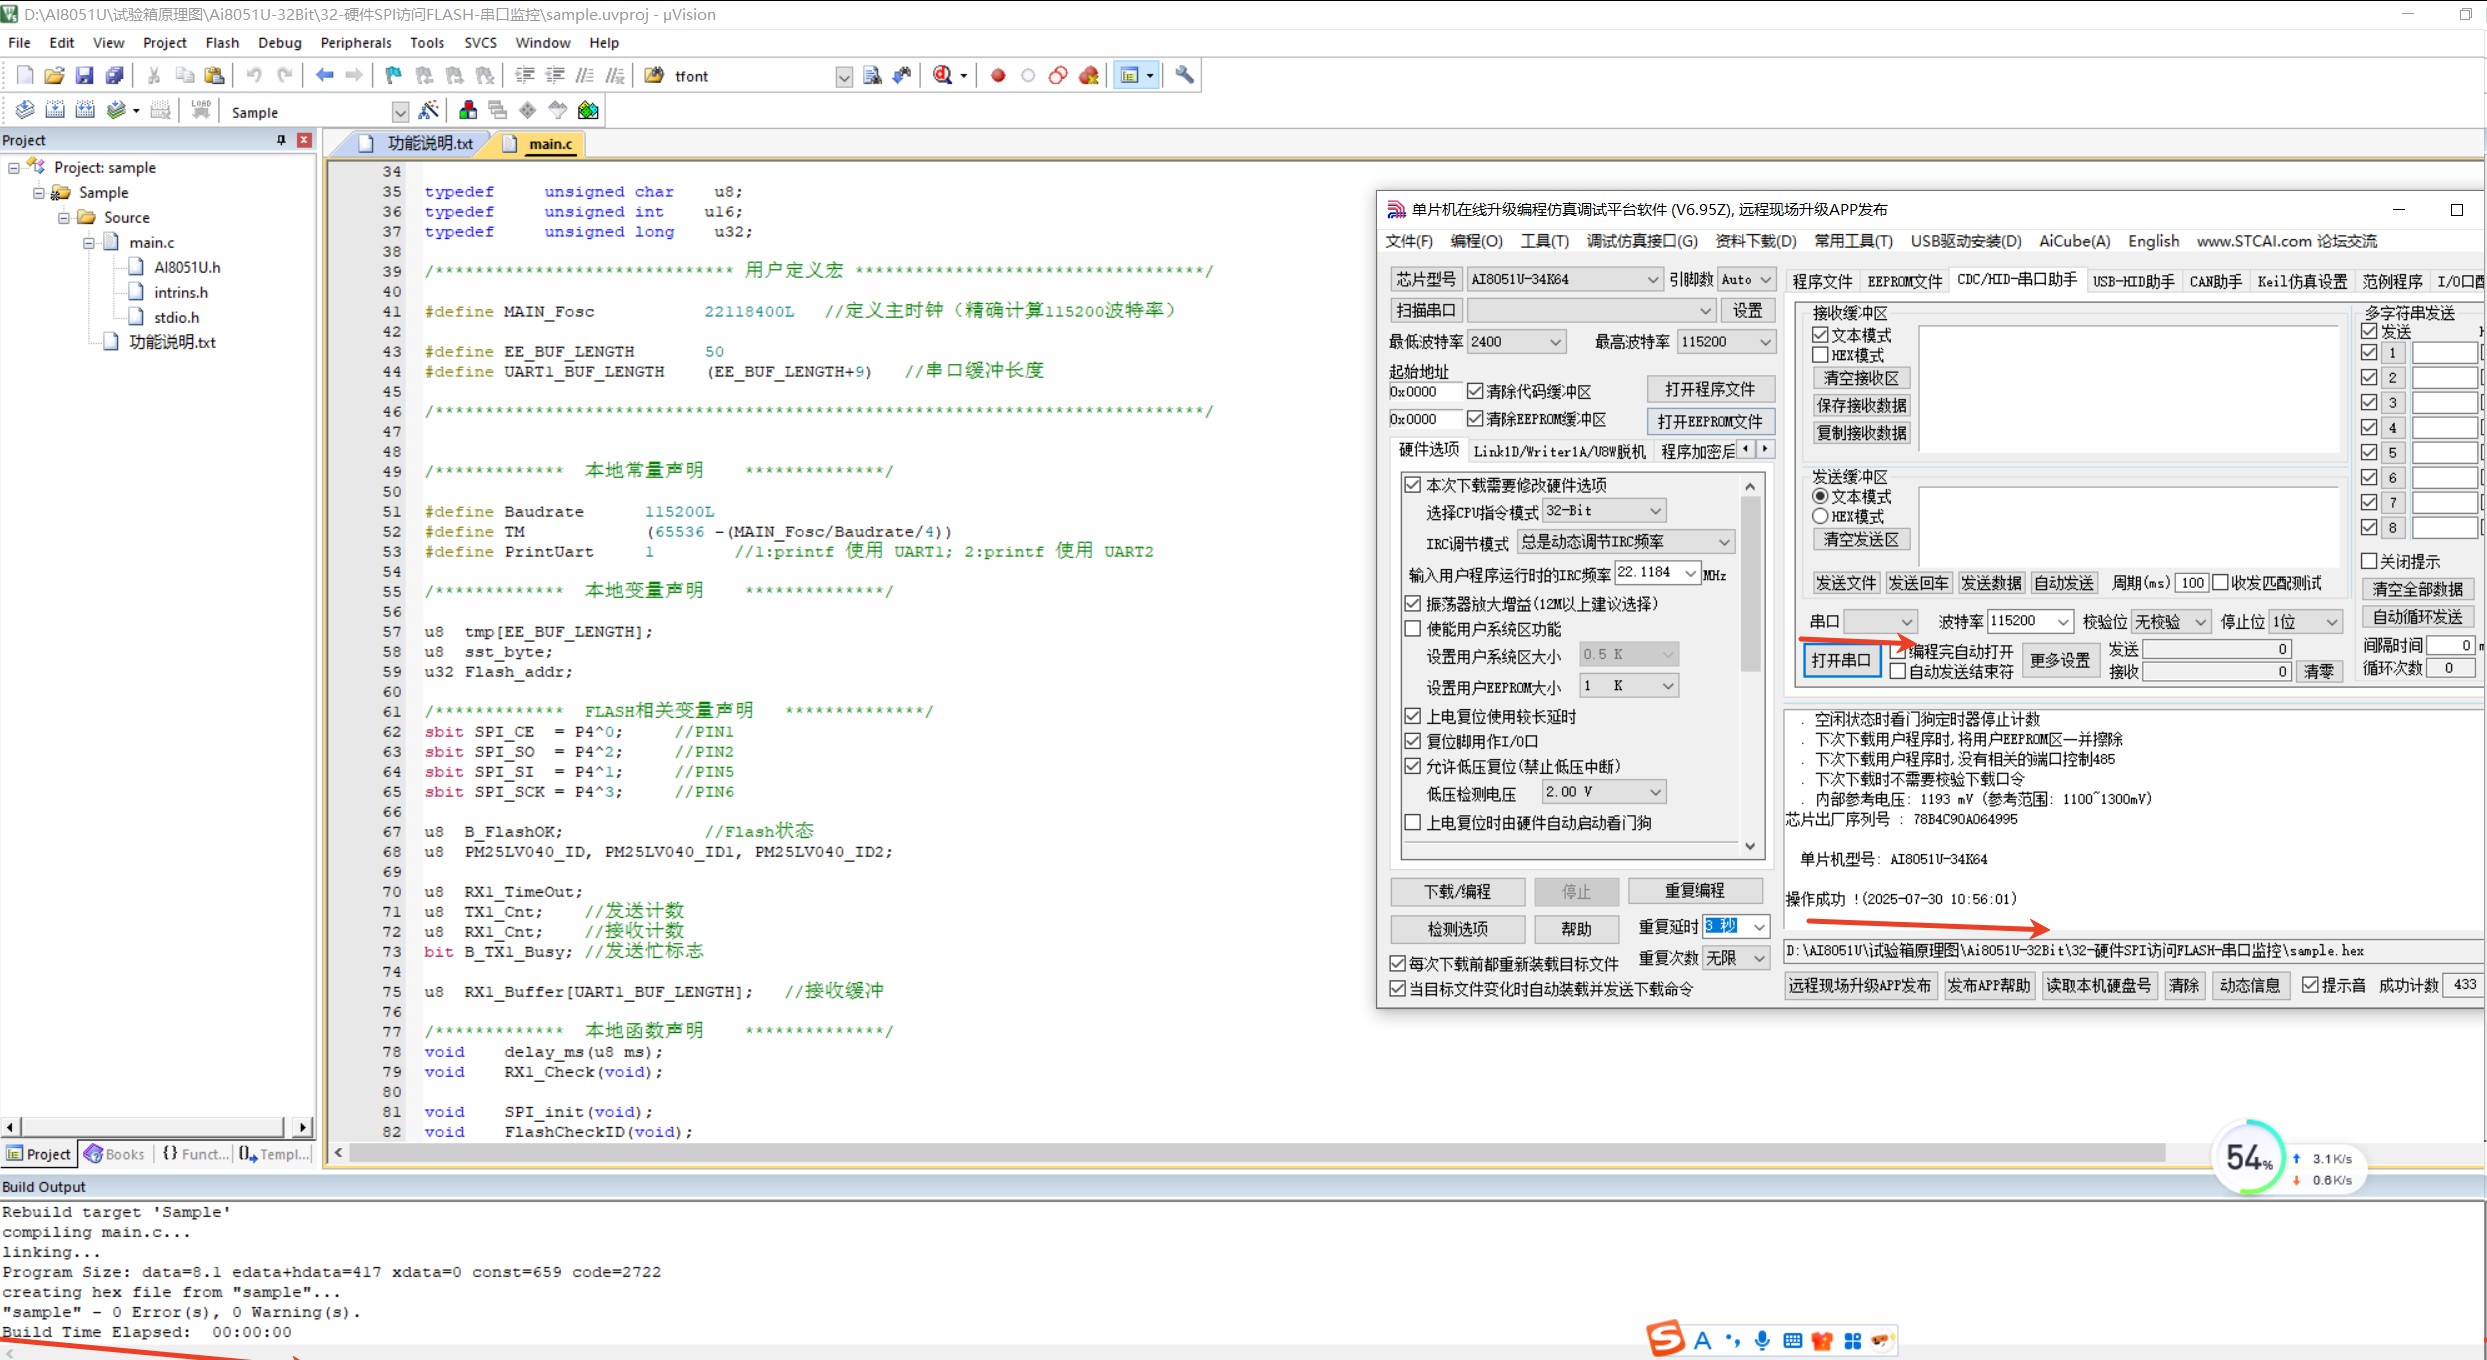This screenshot has width=2487, height=1360.
Task: Create a new file via toolbar icon
Action: (25, 76)
